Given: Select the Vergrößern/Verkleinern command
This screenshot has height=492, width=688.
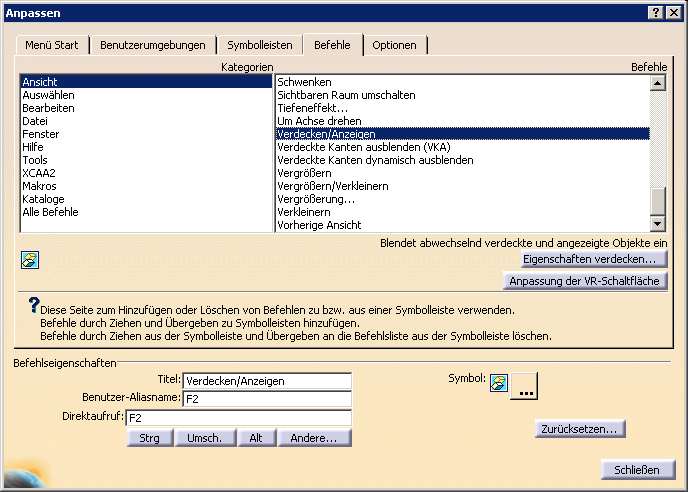Looking at the screenshot, I should pos(462,186).
